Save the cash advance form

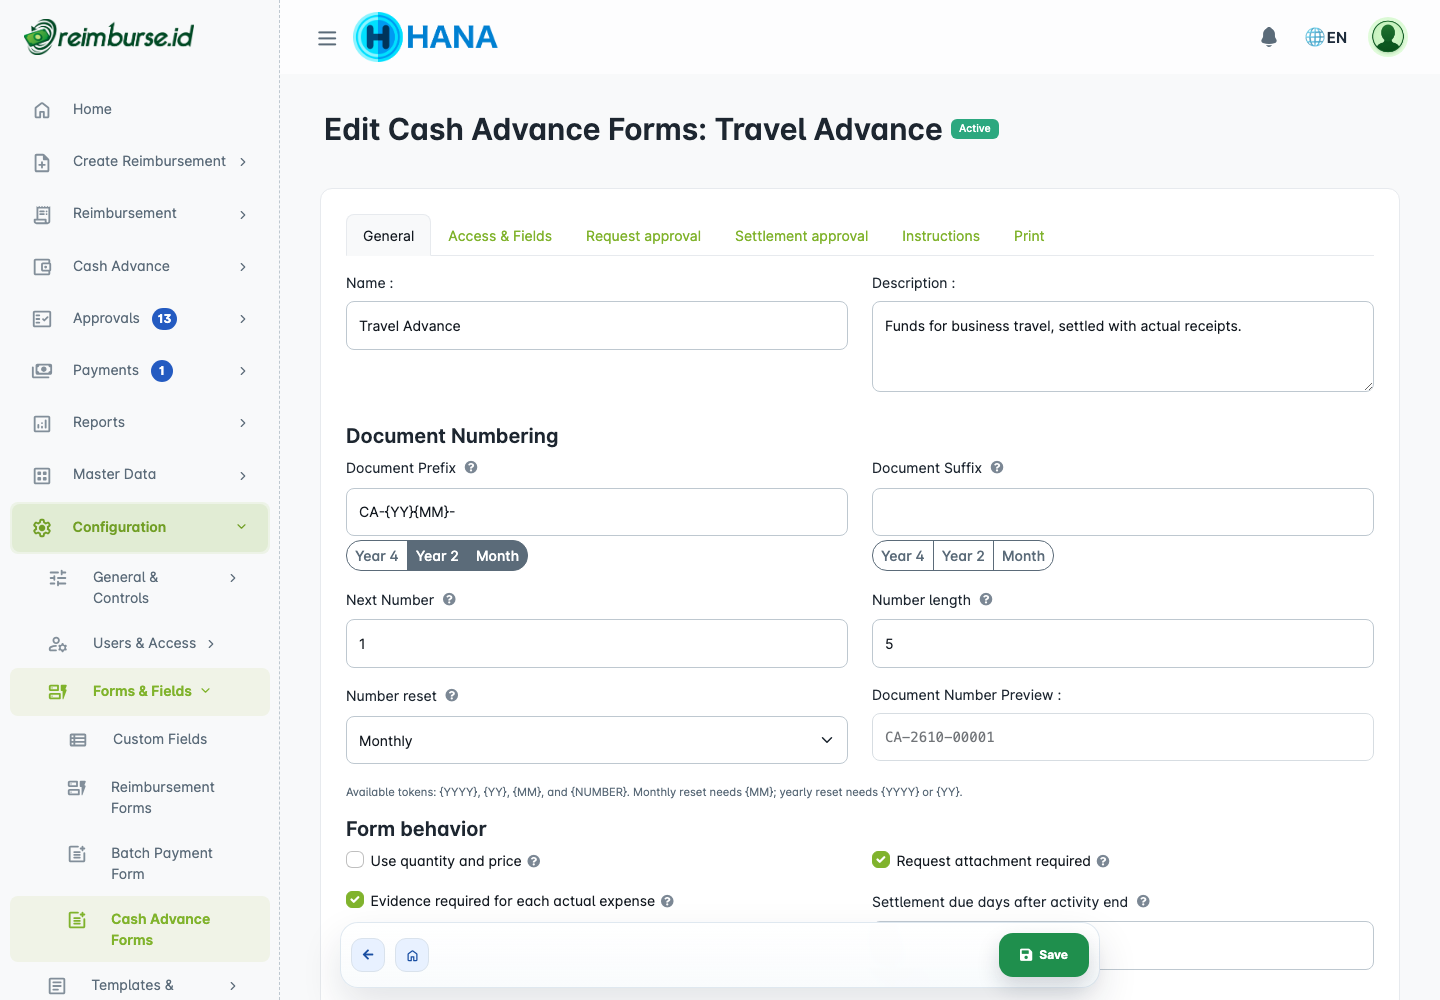[1044, 955]
